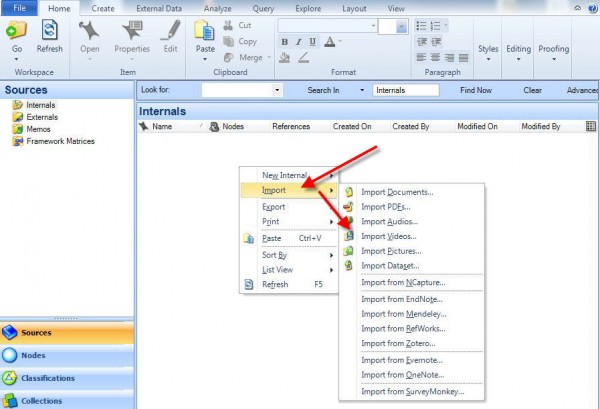The image size is (600, 409).
Task: Click the Advanced Find button
Action: coord(582,90)
